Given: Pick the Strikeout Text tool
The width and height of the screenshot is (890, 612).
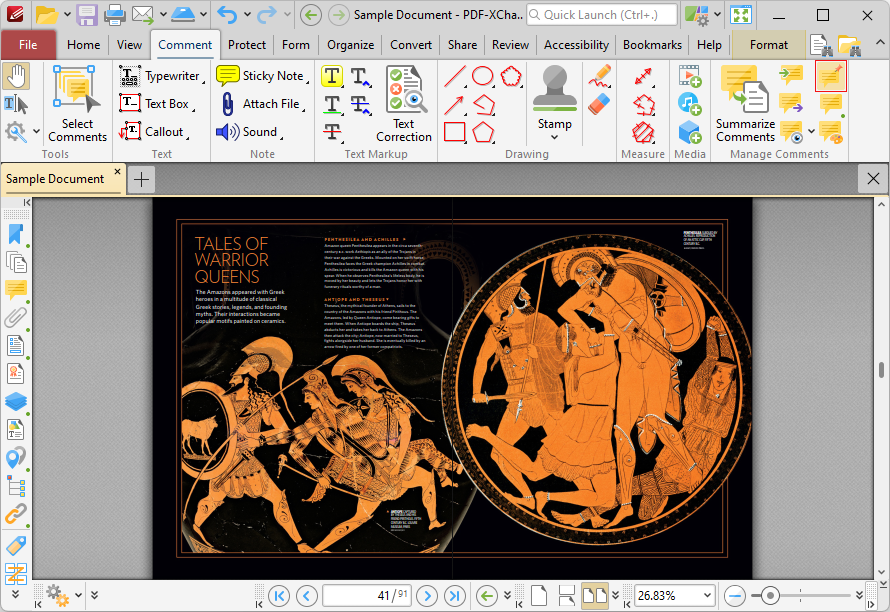Looking at the screenshot, I should pos(332,132).
